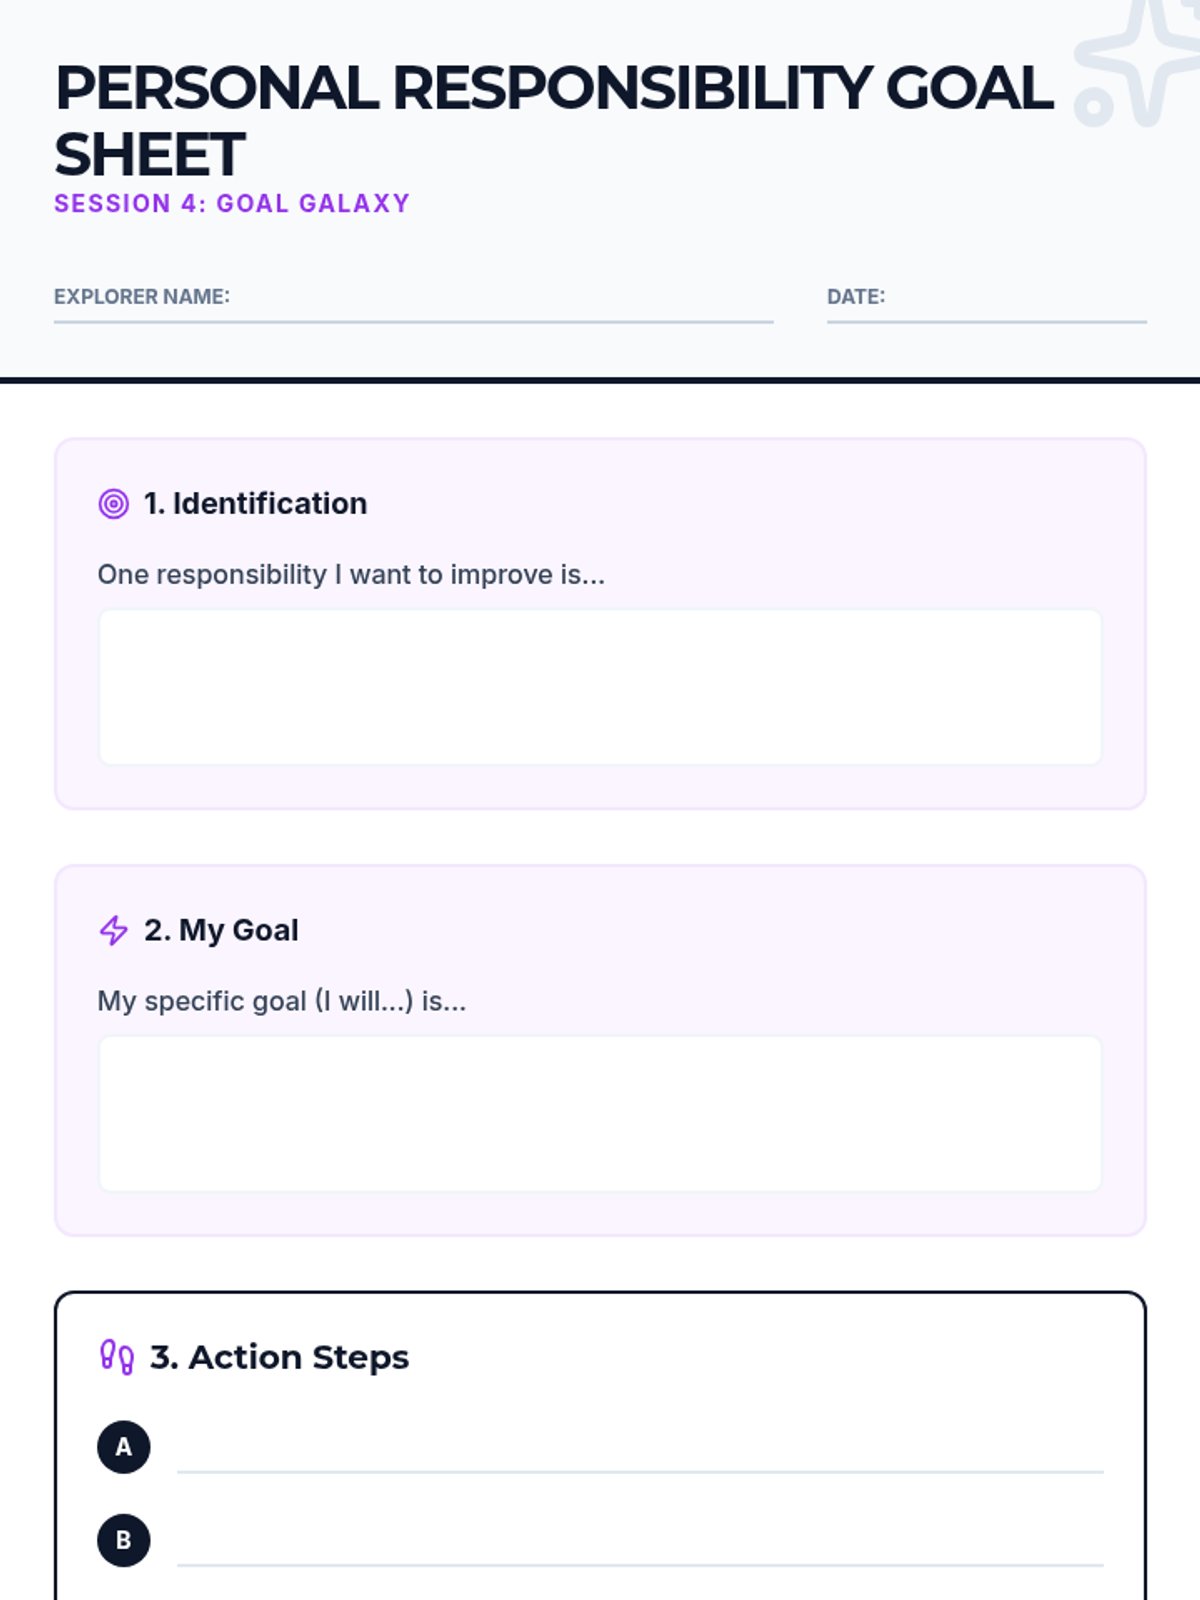Click the Explorer Name label
The image size is (1200, 1600).
coord(142,297)
